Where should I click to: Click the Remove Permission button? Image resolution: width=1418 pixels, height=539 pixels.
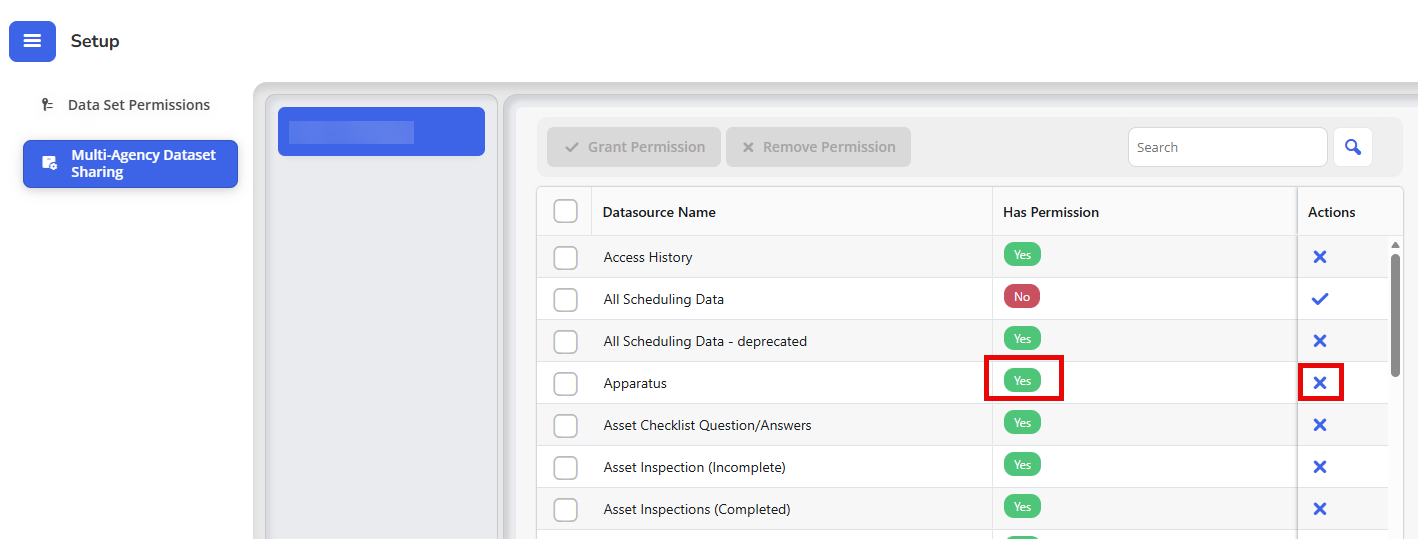click(818, 147)
